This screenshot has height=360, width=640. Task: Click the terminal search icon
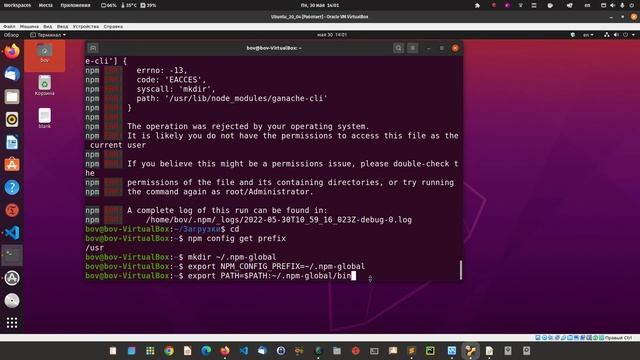pyautogui.click(x=398, y=48)
